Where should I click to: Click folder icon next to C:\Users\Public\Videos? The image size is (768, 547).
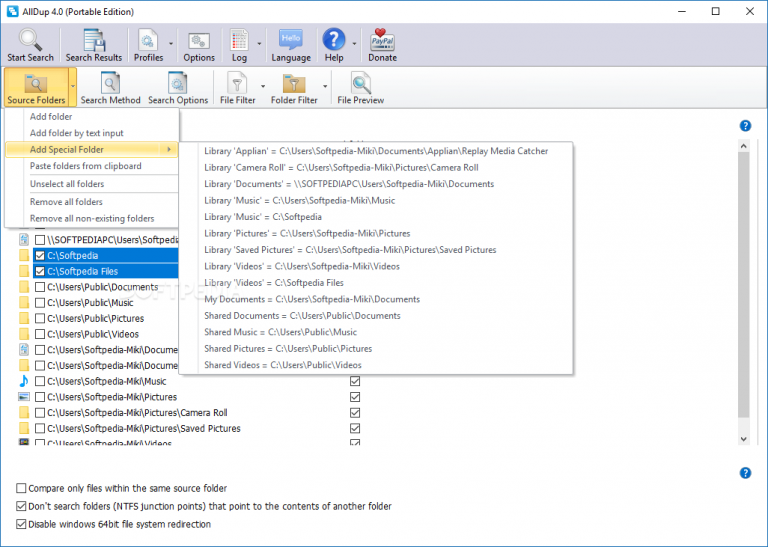(x=24, y=334)
